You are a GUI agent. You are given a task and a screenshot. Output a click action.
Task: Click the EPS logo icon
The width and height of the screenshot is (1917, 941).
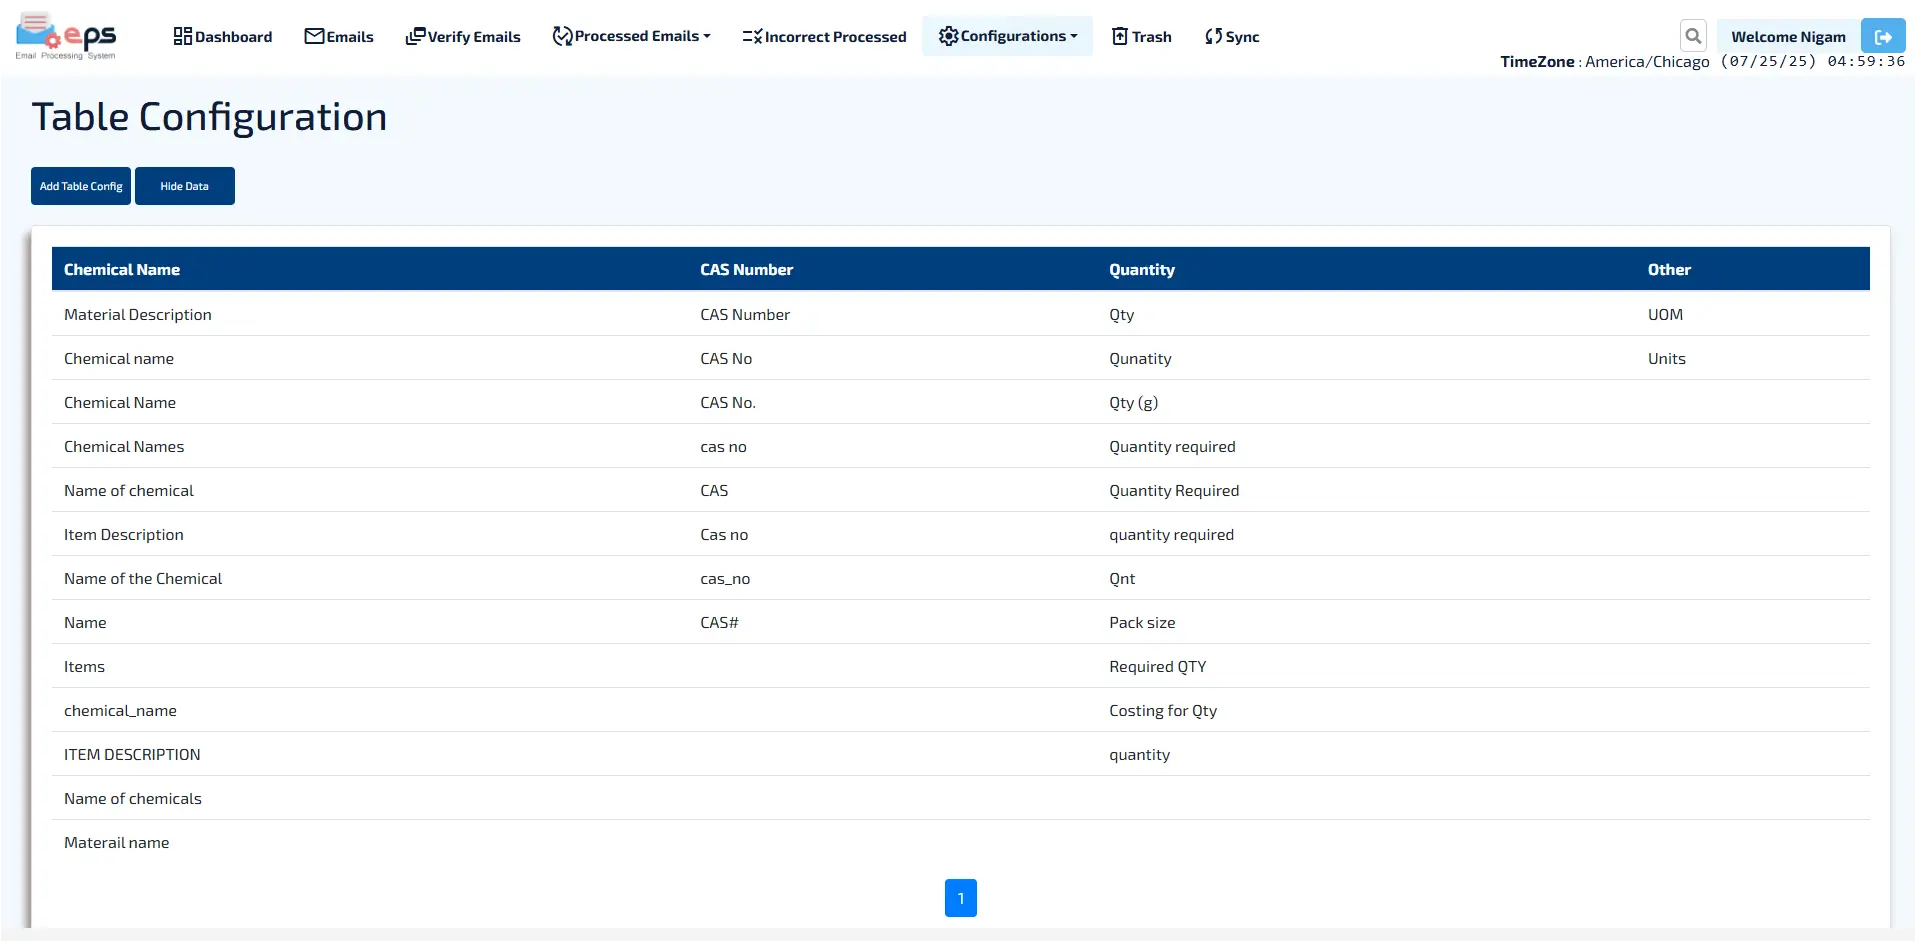66,37
